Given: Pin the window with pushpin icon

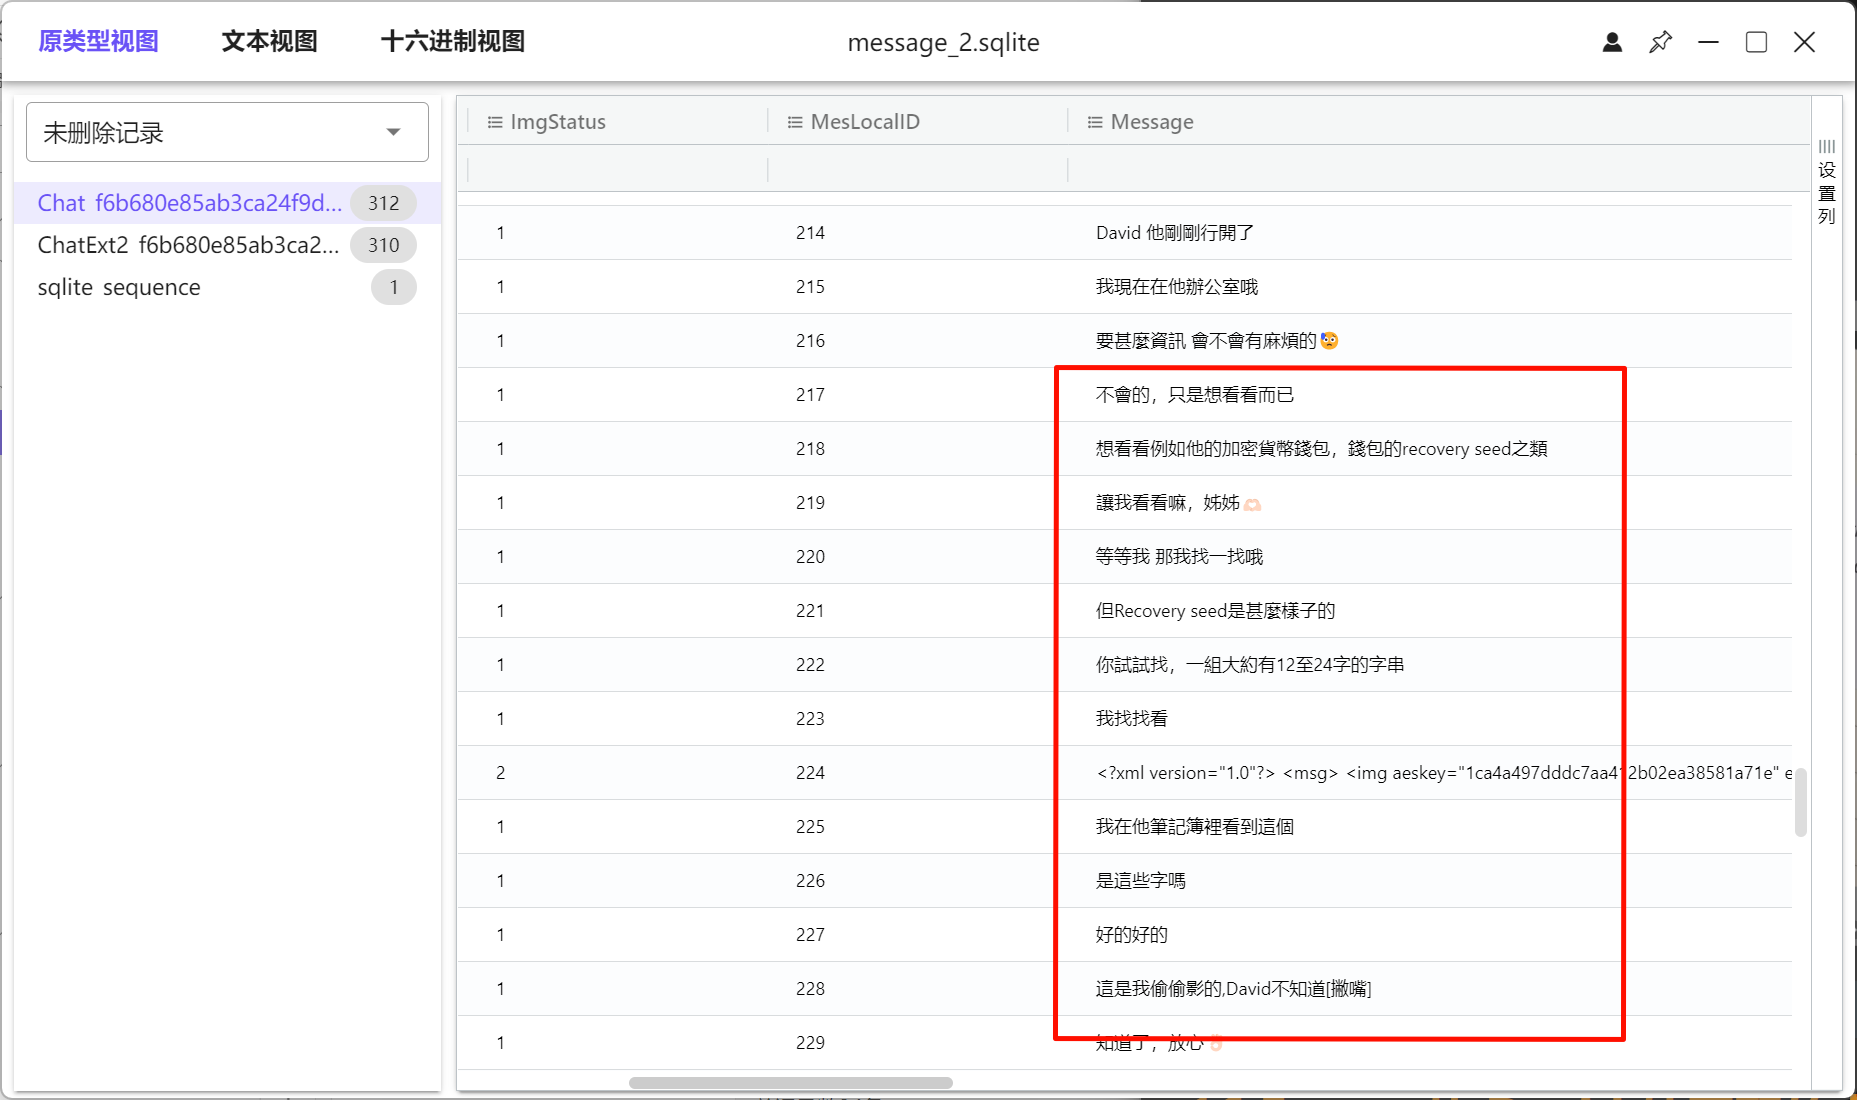Looking at the screenshot, I should 1660,42.
